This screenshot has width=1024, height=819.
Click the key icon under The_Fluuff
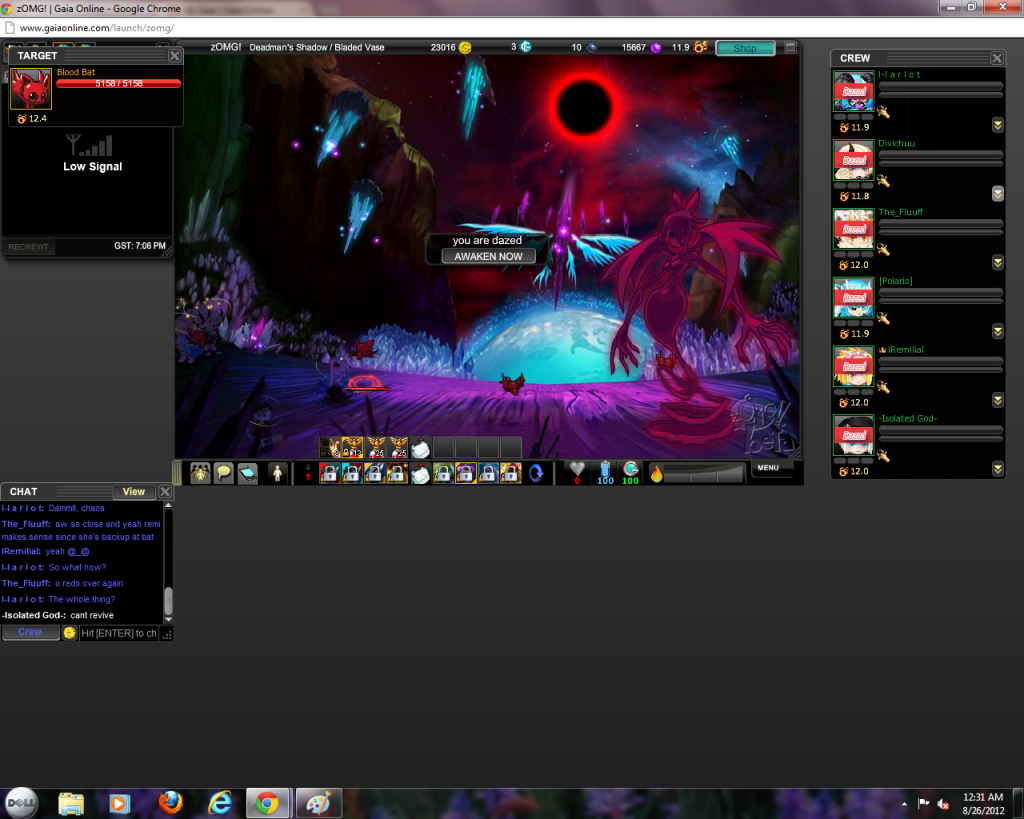[883, 249]
